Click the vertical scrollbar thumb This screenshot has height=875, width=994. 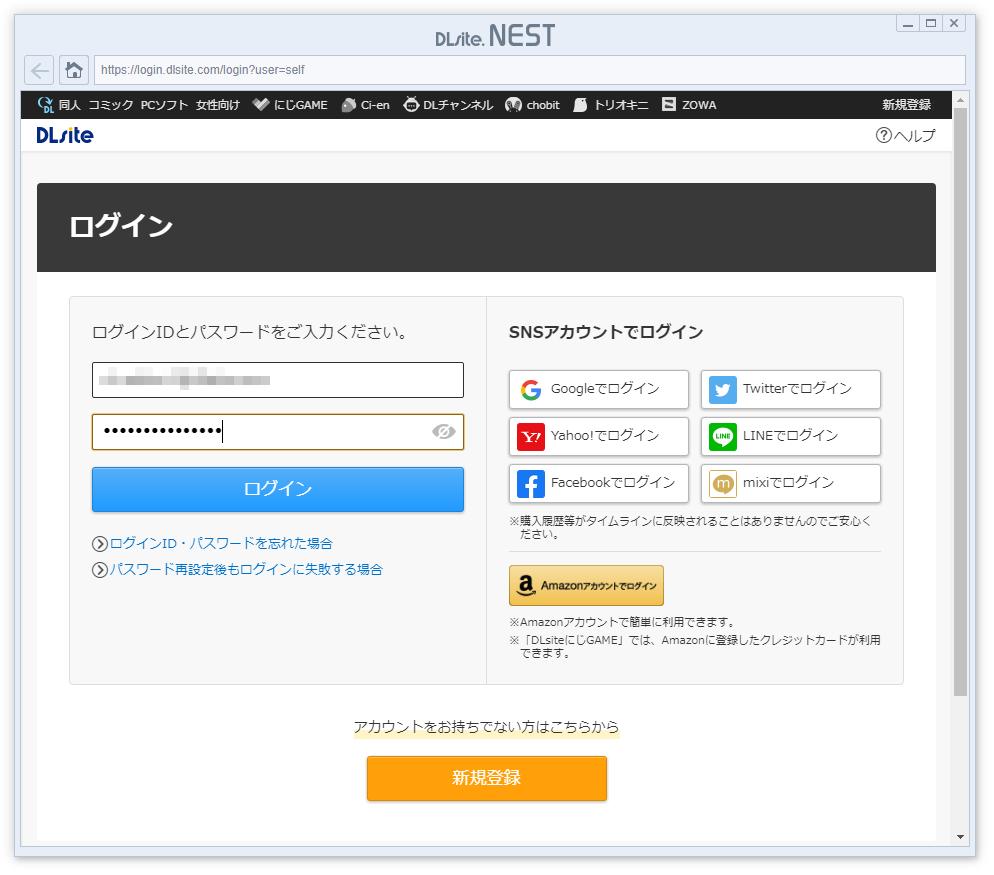tap(960, 402)
